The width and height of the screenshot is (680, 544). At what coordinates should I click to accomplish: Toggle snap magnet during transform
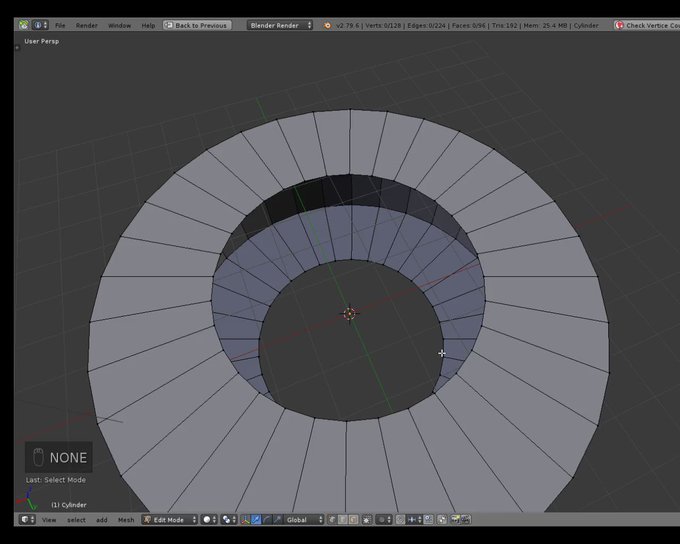(x=400, y=520)
